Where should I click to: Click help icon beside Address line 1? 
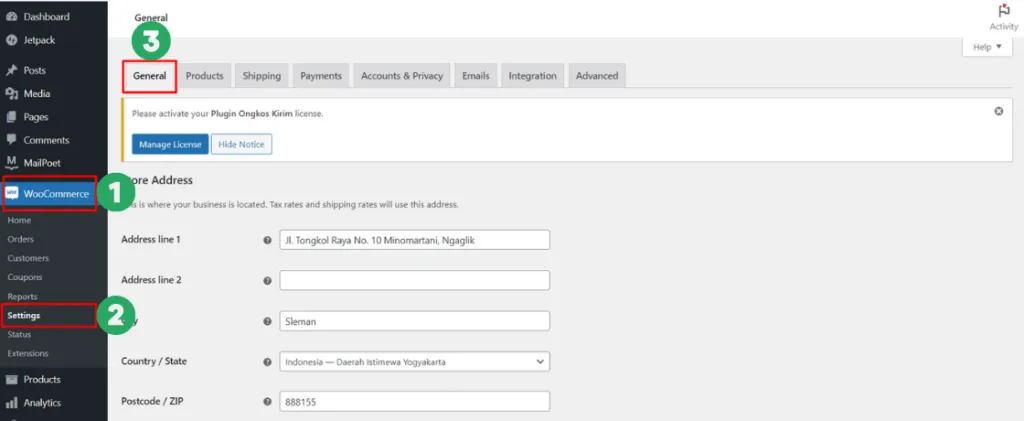click(x=267, y=240)
